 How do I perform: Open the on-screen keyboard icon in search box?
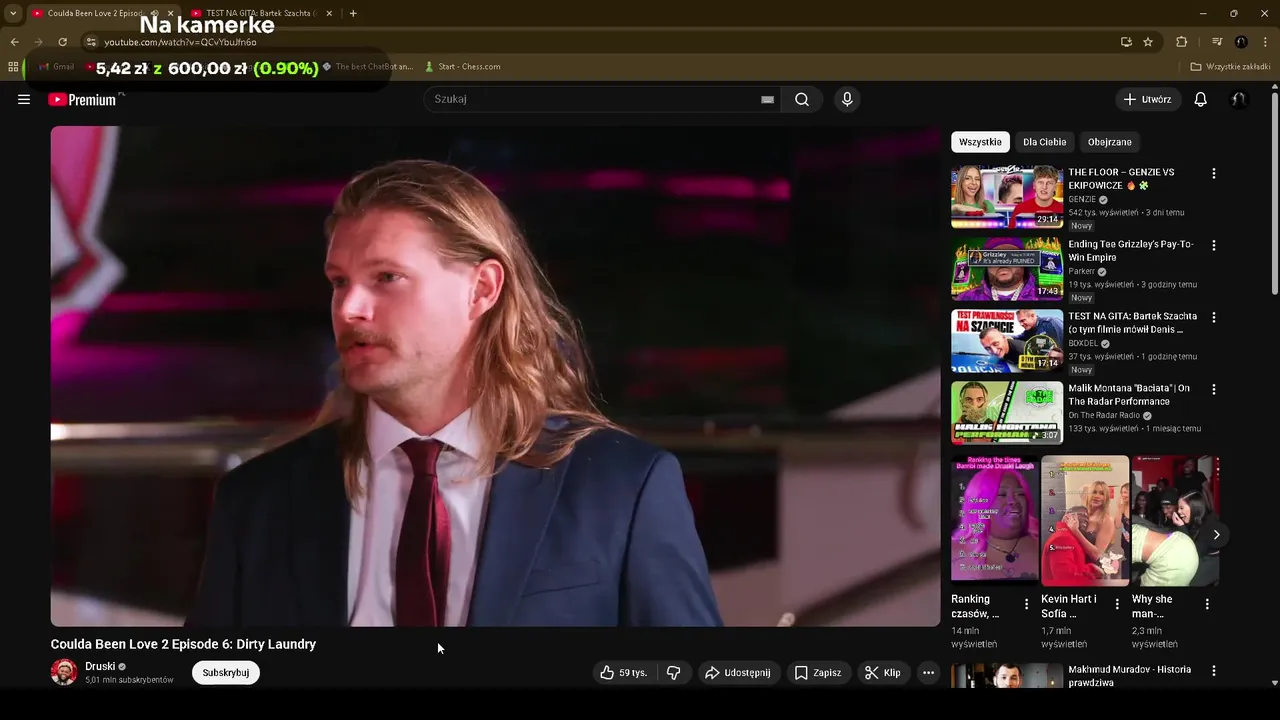pyautogui.click(x=767, y=99)
